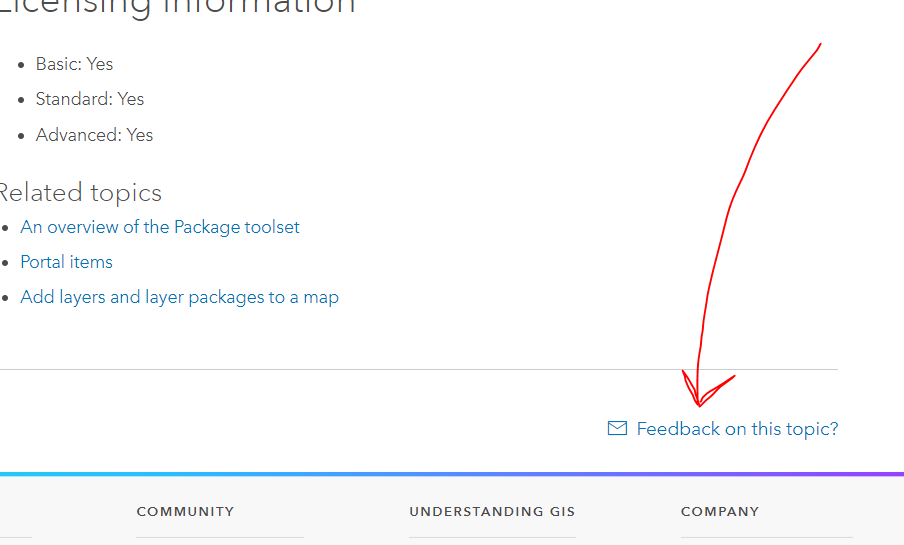The width and height of the screenshot is (904, 545).
Task: Click the red arrow's pointed tip
Action: 699,405
